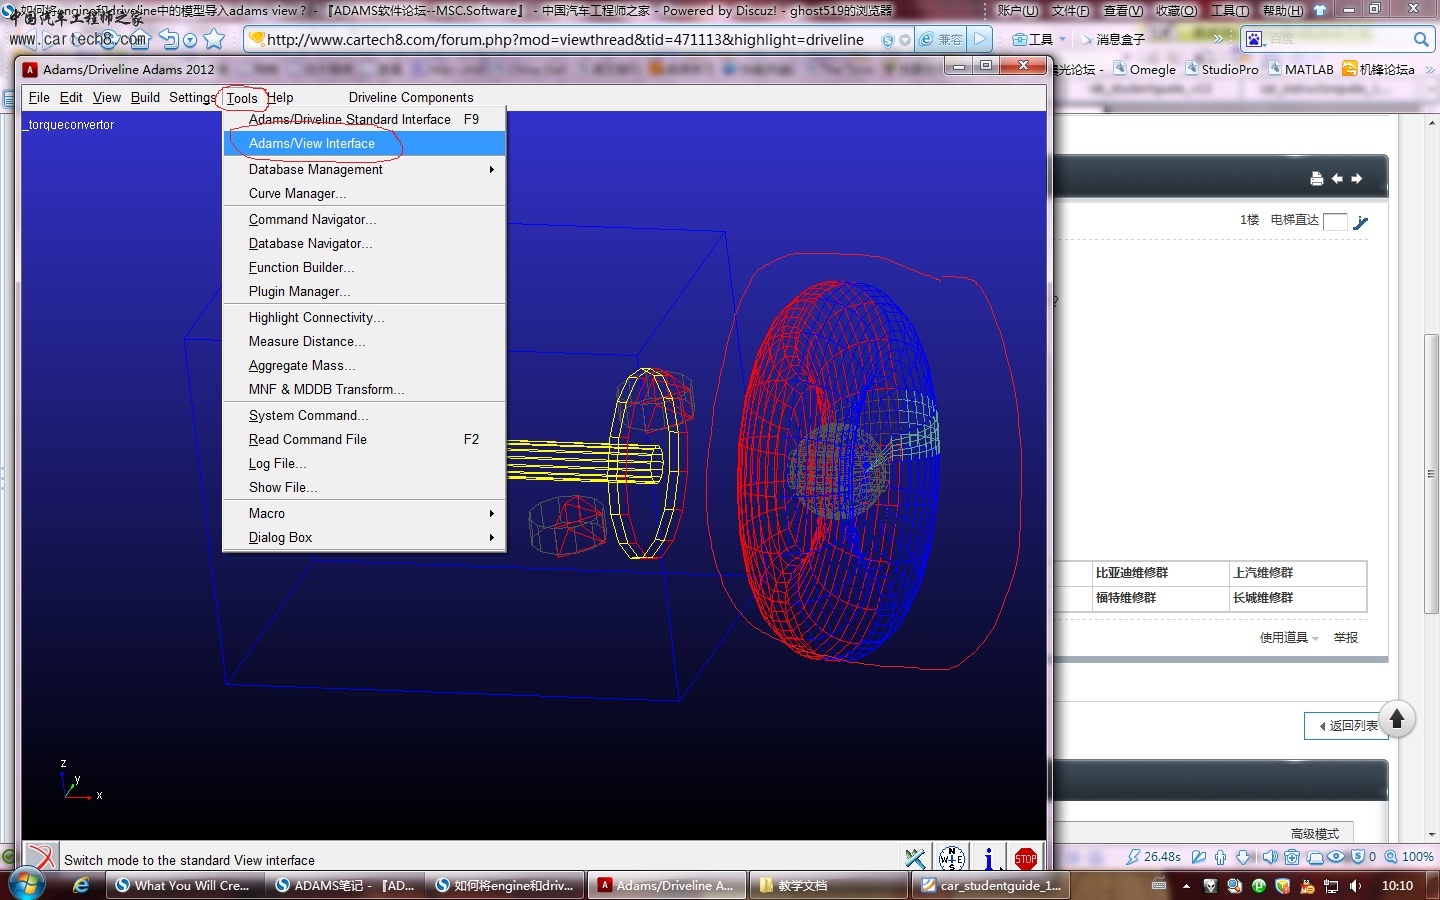Click the blue information icon
The height and width of the screenshot is (900, 1440).
click(x=988, y=858)
